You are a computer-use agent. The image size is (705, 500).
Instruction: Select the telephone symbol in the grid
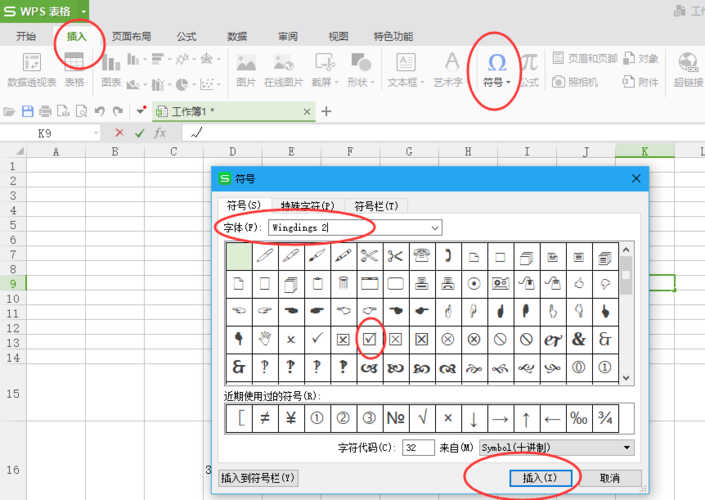(x=422, y=256)
